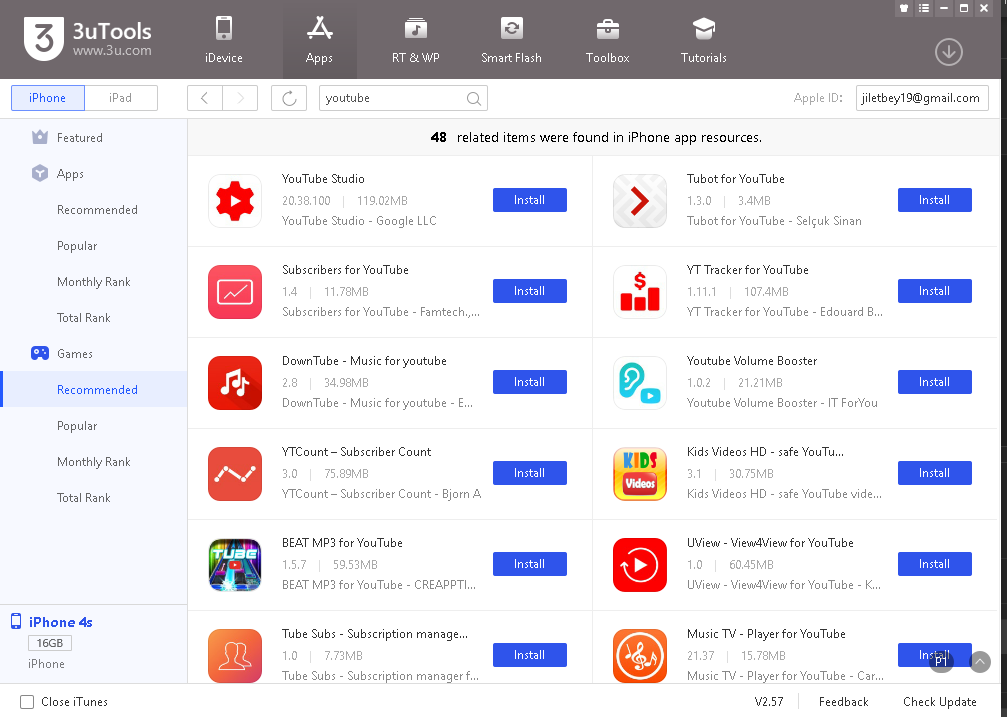This screenshot has height=717, width=1007.
Task: Install UView - View4View for YouTube
Action: pos(934,564)
